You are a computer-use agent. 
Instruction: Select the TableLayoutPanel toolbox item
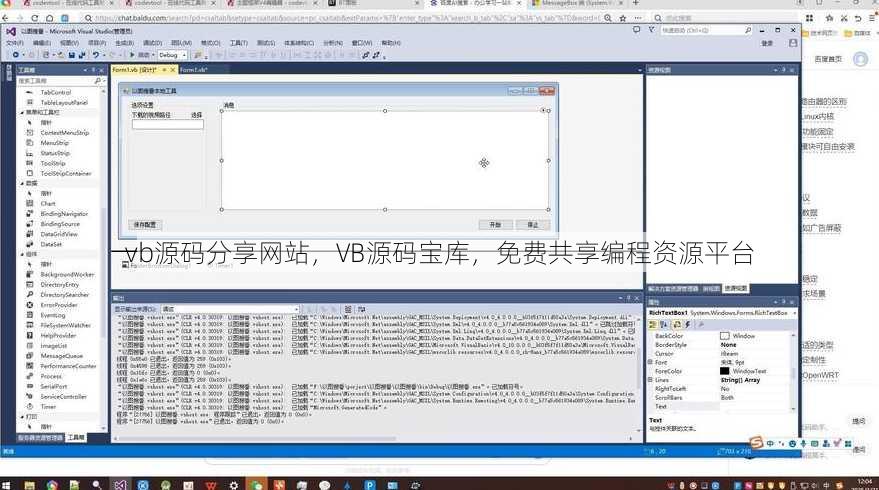pyautogui.click(x=64, y=103)
